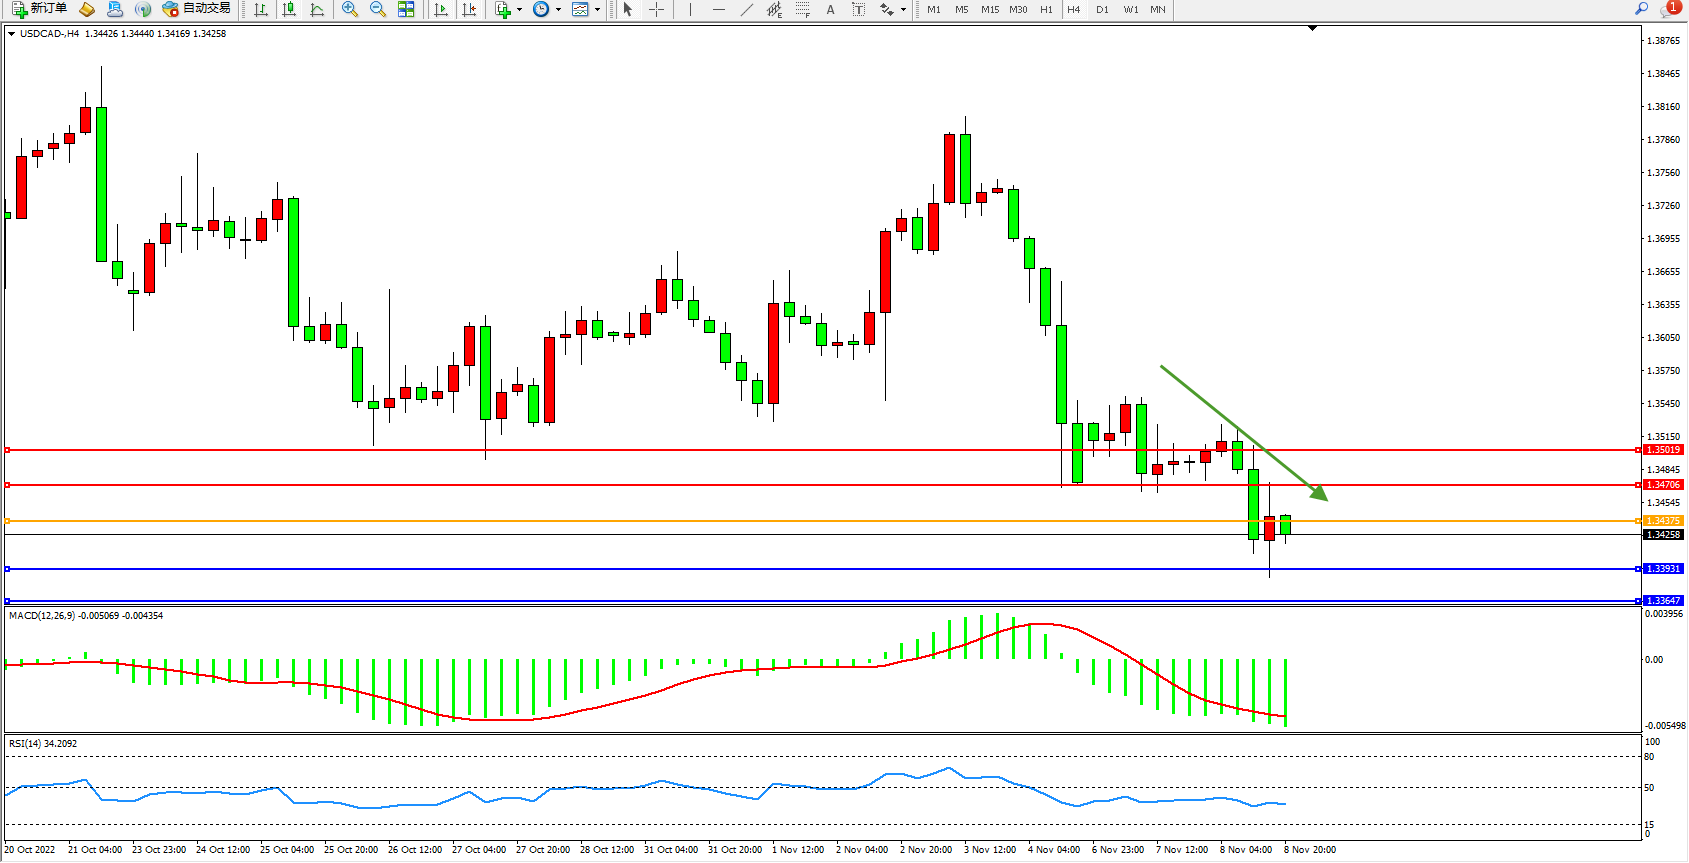Select the crosshair tool
Screen dimensions: 1689x863
point(657,9)
